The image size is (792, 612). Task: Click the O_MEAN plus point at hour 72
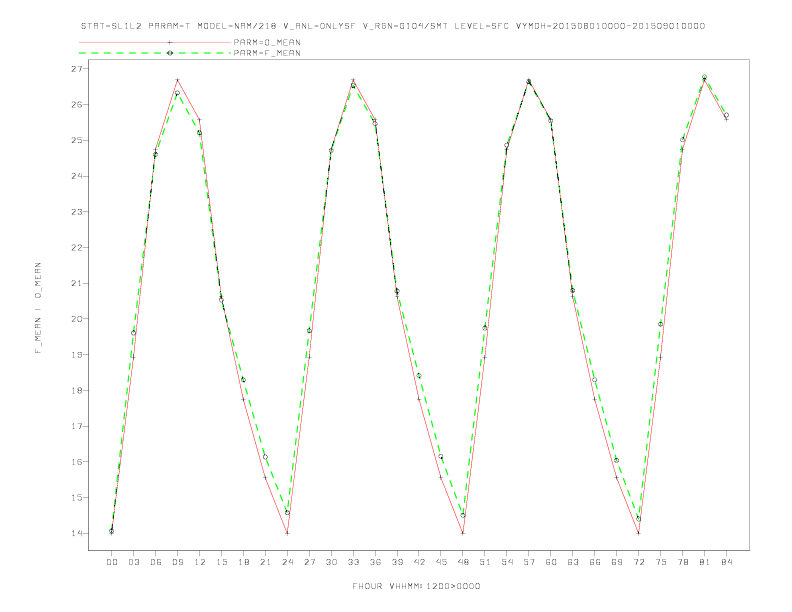[x=638, y=533]
